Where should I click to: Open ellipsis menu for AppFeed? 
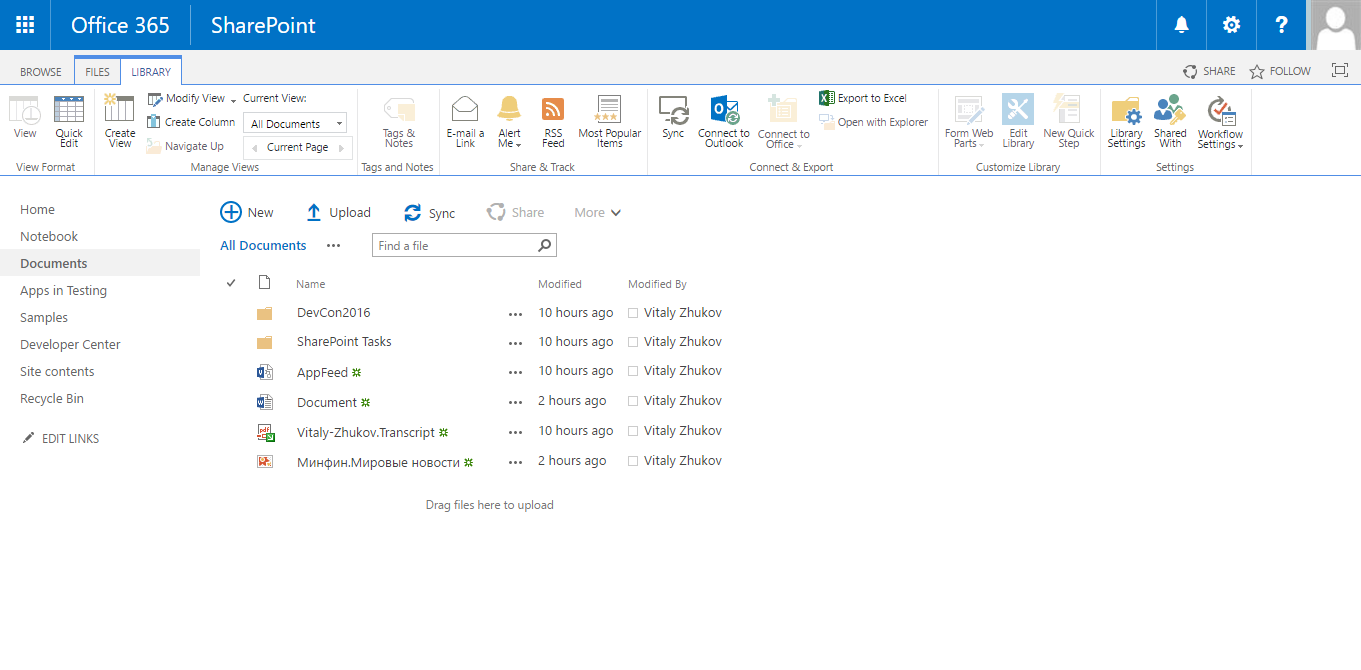coord(515,372)
